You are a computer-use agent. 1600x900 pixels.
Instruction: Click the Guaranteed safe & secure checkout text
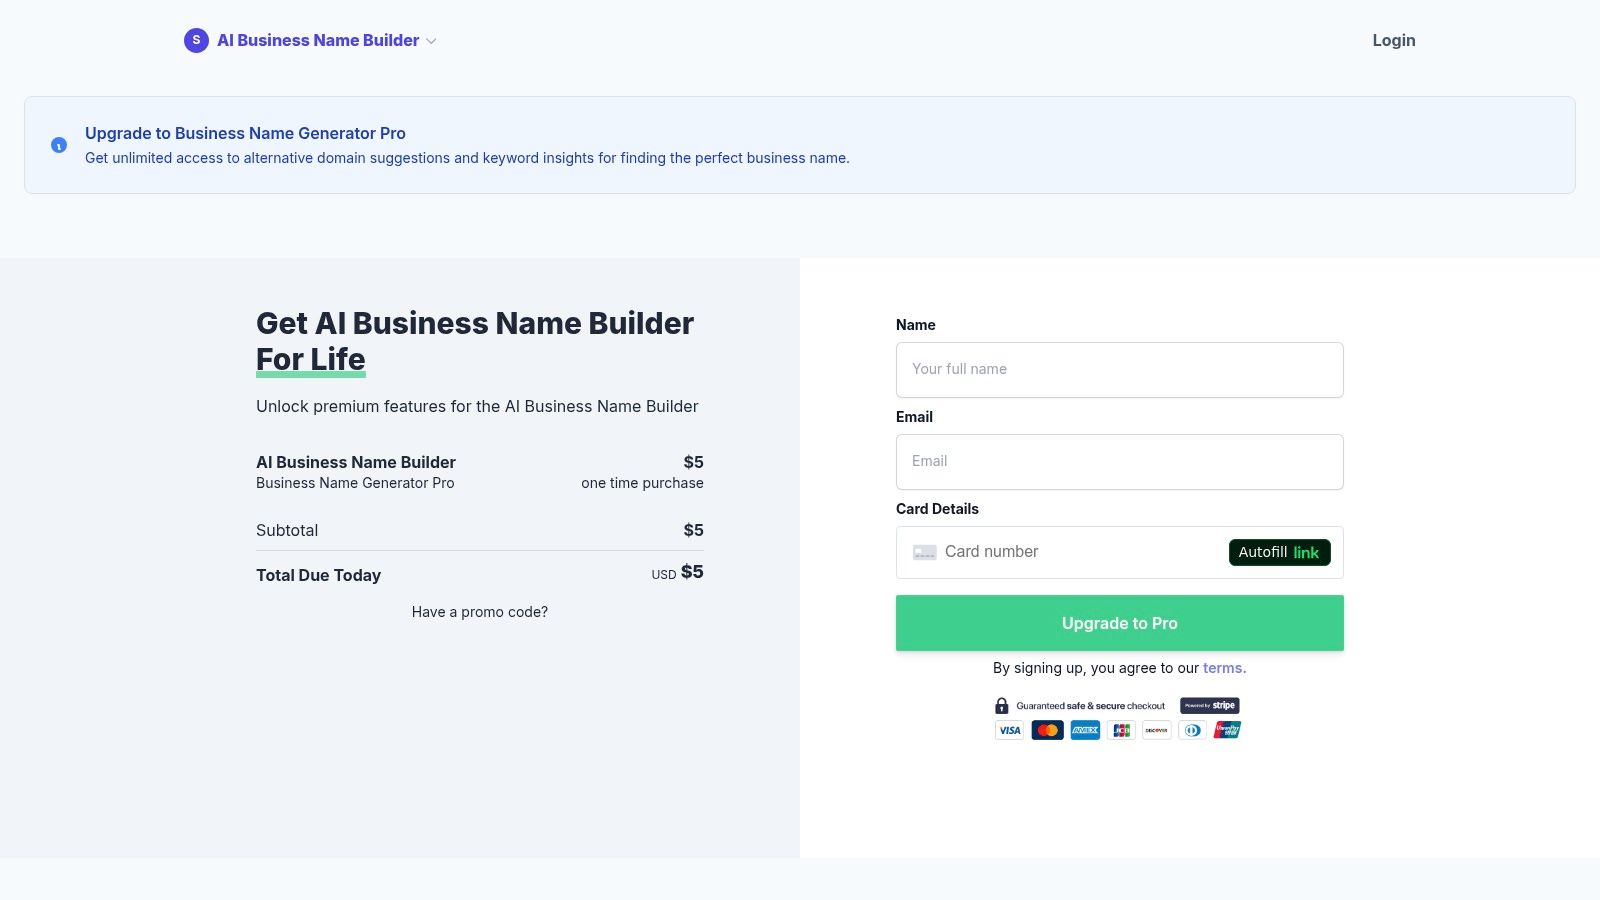pos(1091,706)
